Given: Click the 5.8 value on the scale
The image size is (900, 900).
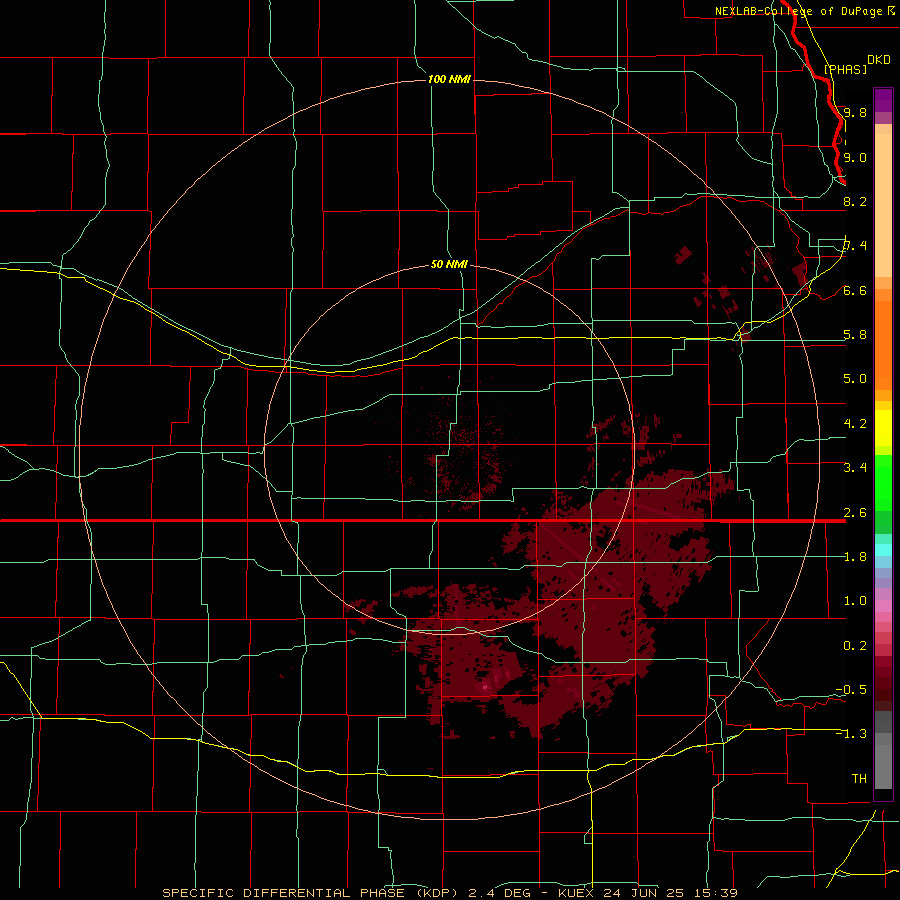Looking at the screenshot, I should pos(855,335).
